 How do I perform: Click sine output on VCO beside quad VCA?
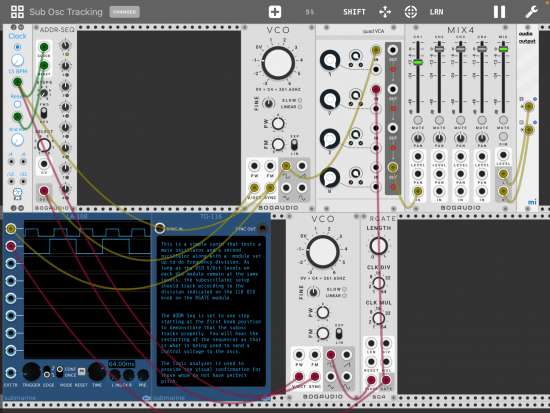click(x=302, y=188)
